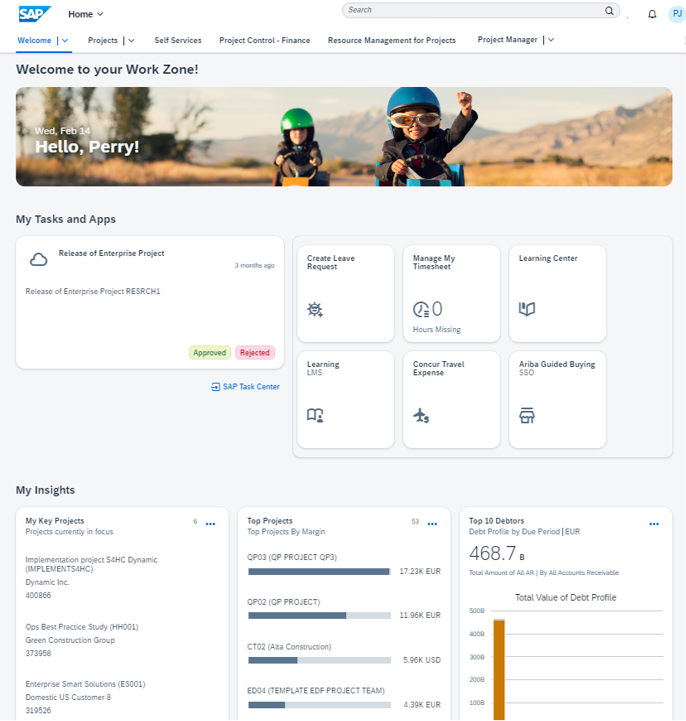Click the '17.23K EUR' value
Screen dimensions: 686x721
tap(420, 572)
